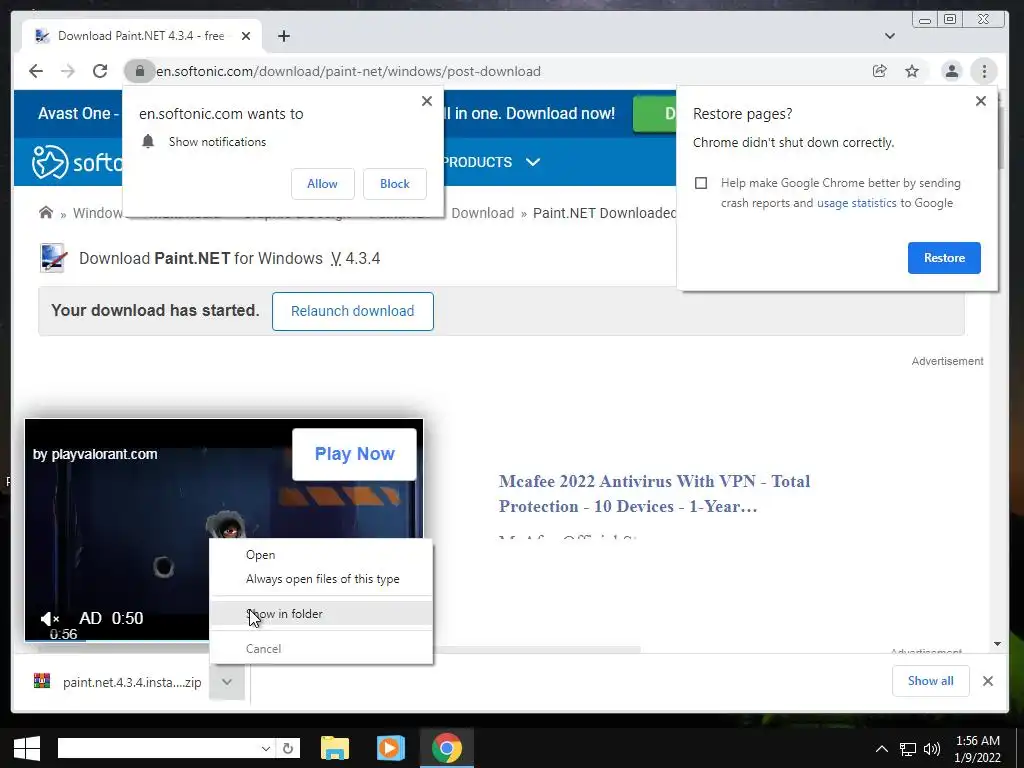Check the crash reports checkbox
The height and width of the screenshot is (768, 1024).
(x=701, y=183)
